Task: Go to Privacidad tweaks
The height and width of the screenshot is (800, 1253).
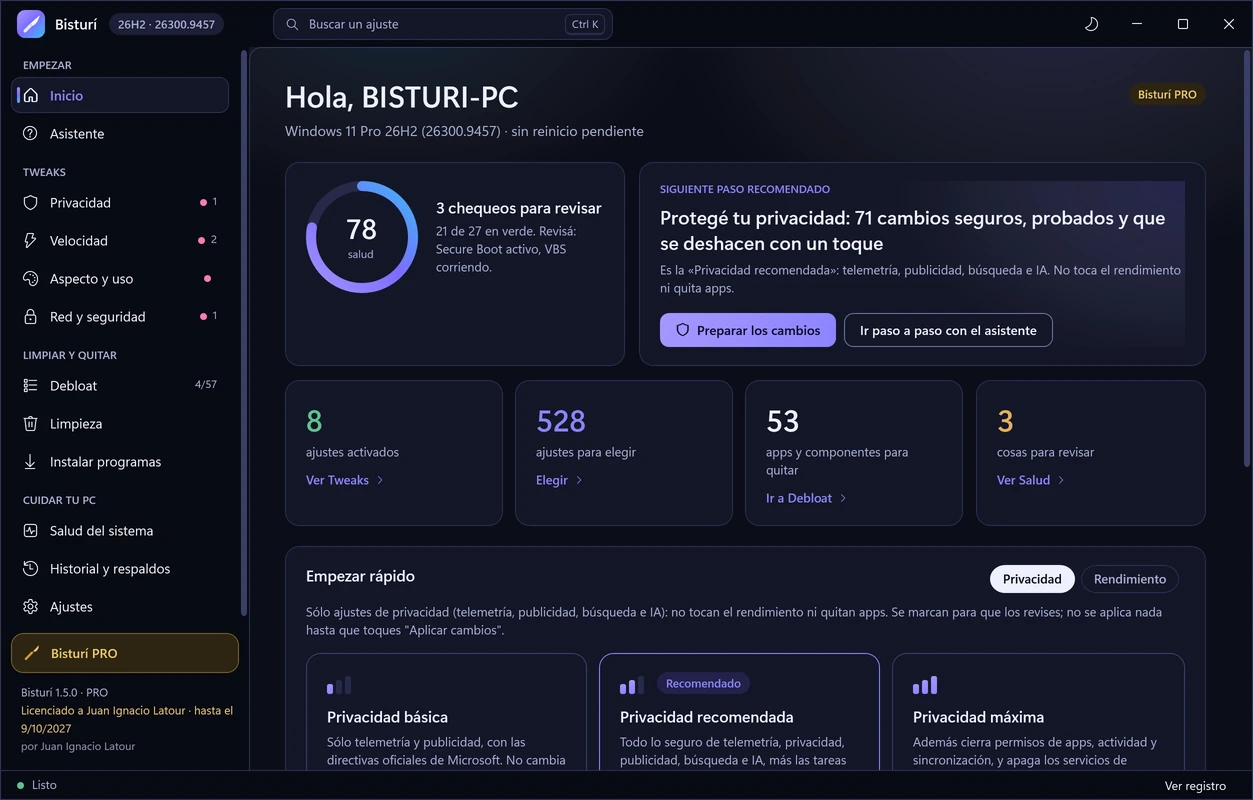Action: tap(120, 203)
